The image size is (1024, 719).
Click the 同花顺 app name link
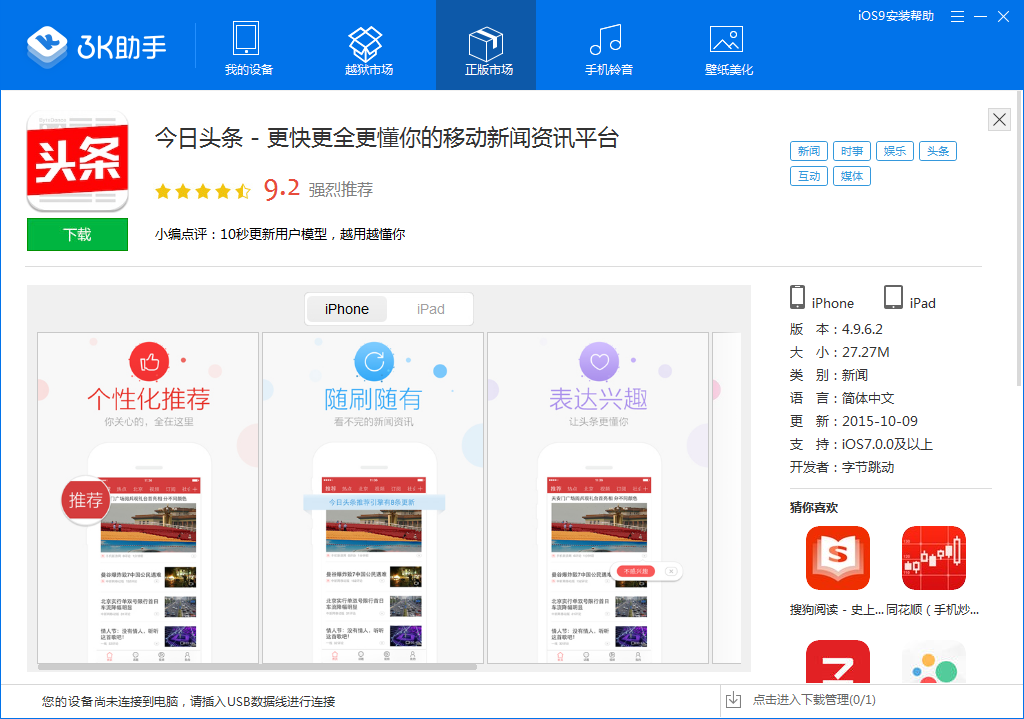(933, 610)
